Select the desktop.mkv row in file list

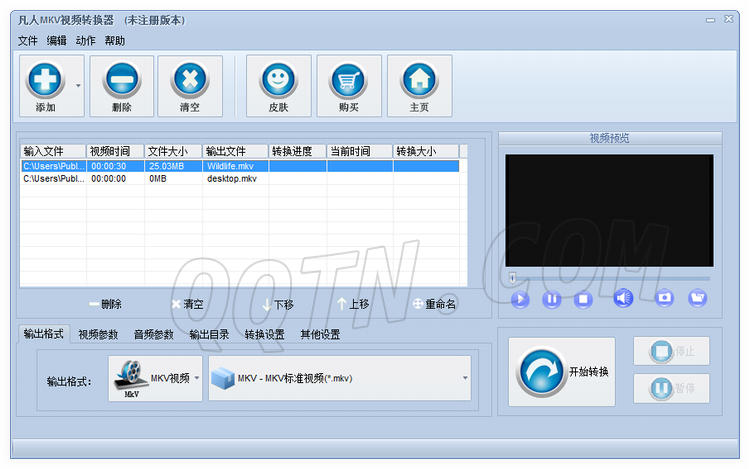tap(232, 179)
